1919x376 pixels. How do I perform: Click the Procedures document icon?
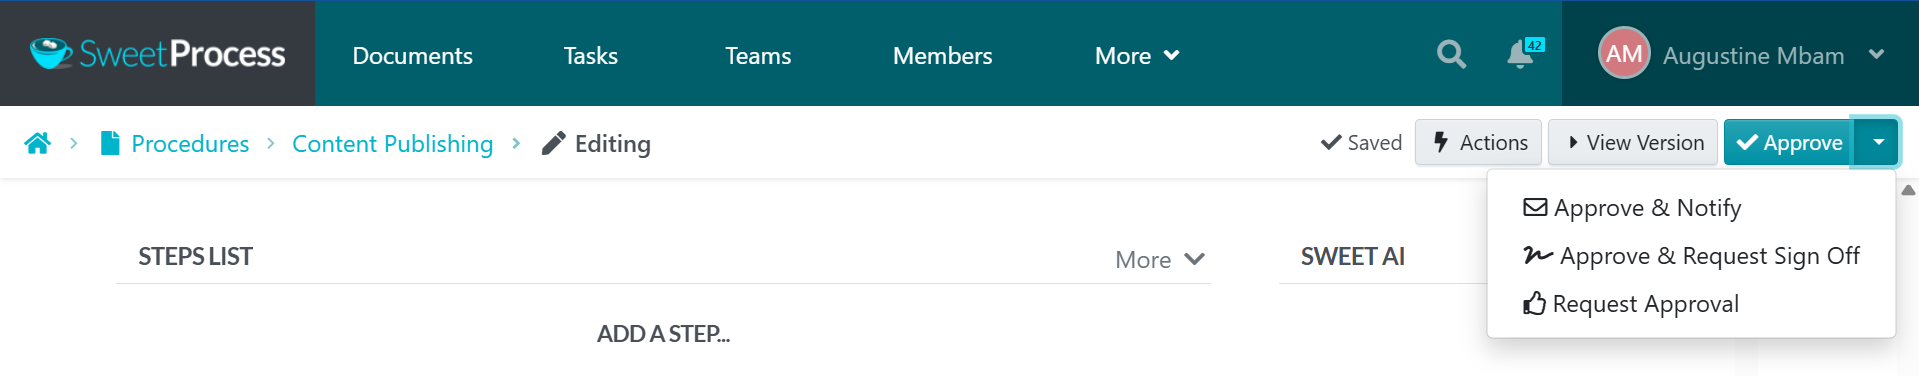[110, 143]
